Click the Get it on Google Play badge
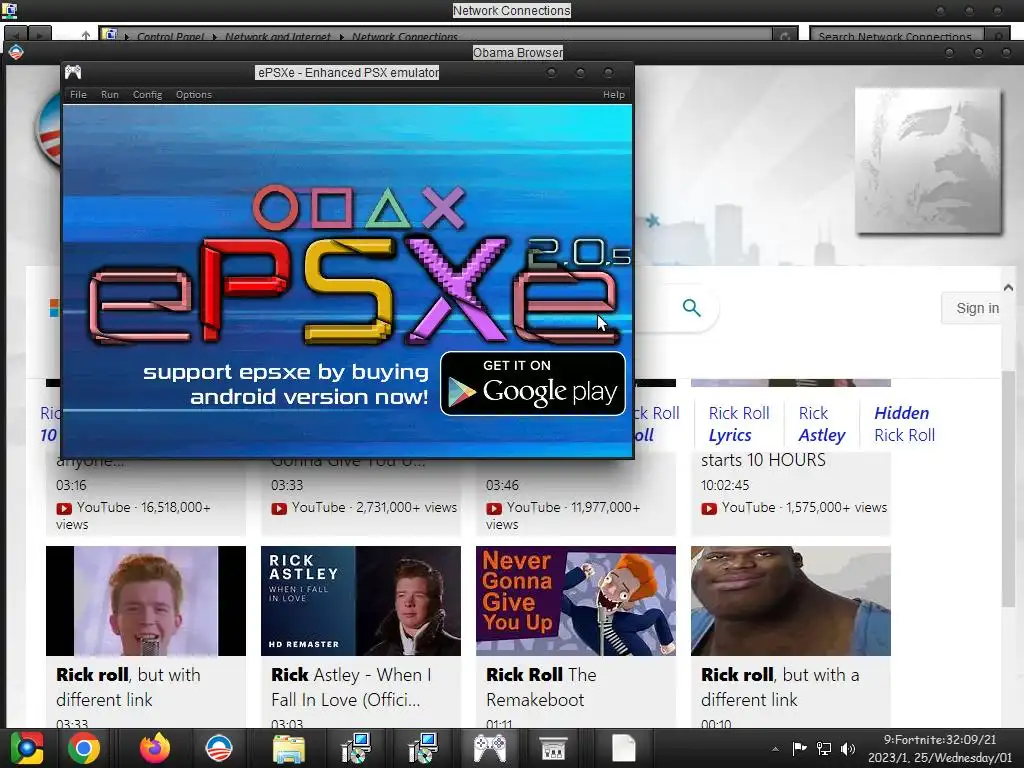The height and width of the screenshot is (768, 1024). 533,383
